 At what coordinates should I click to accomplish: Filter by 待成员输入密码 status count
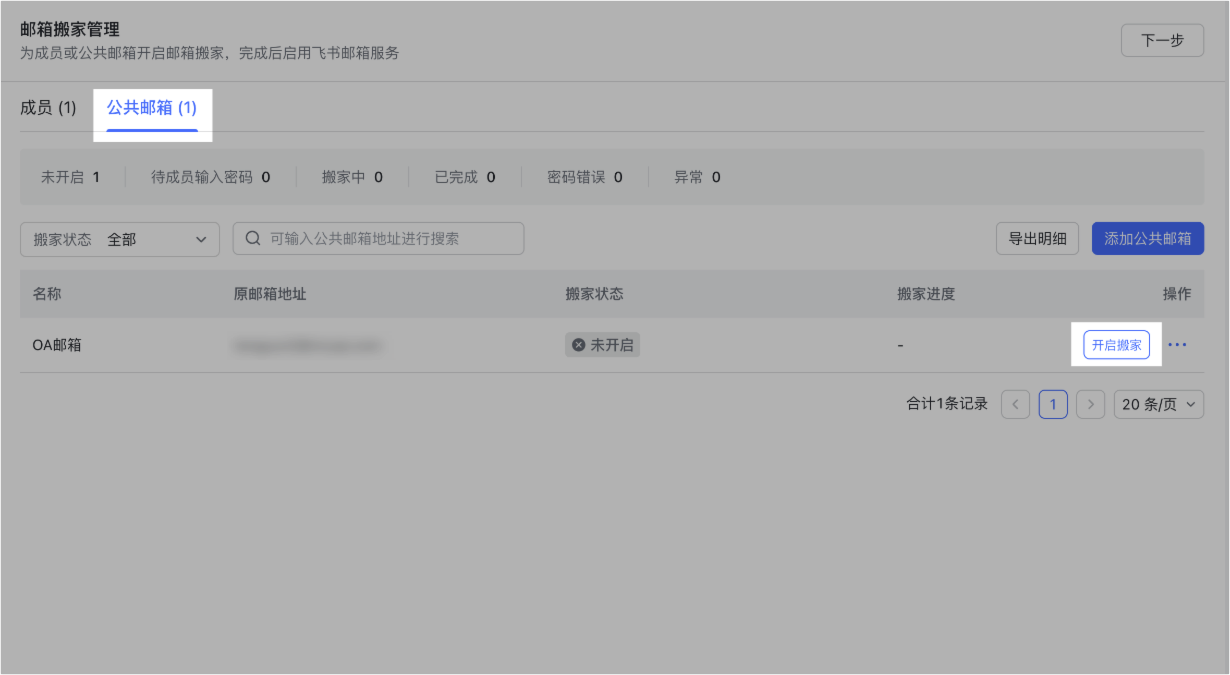[x=210, y=177]
